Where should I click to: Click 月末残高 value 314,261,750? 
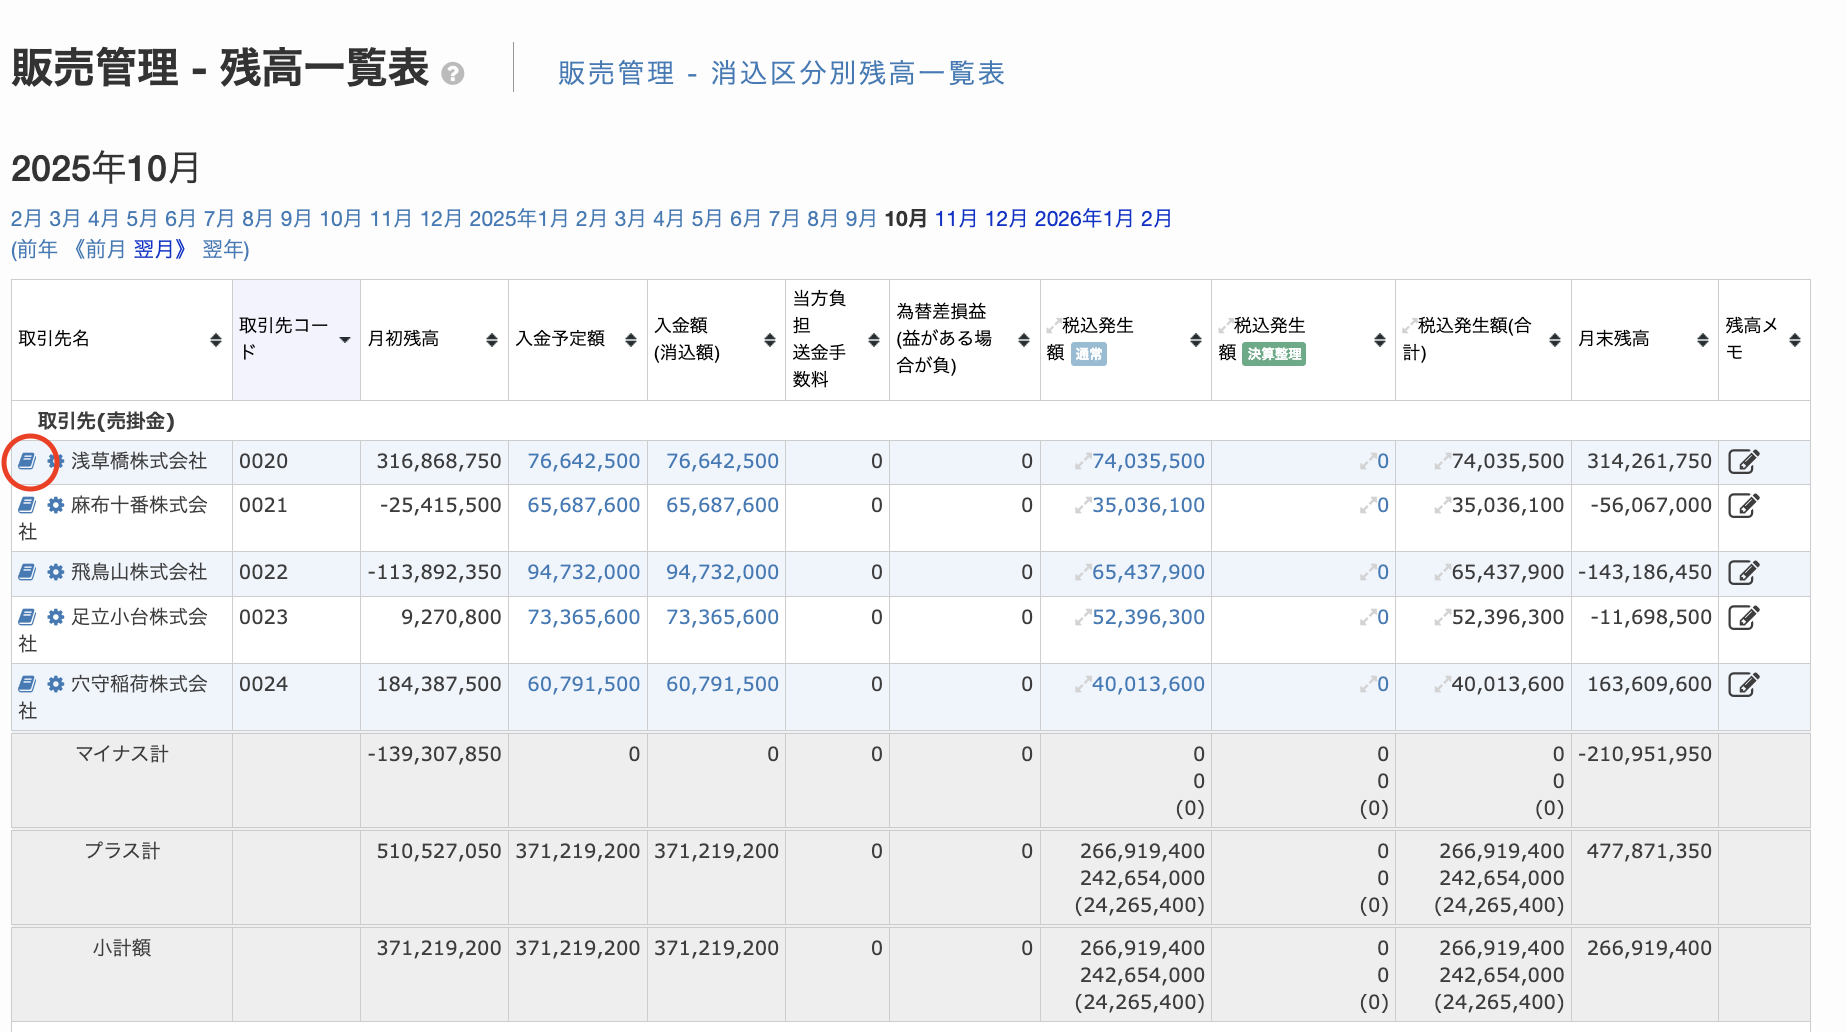tap(1649, 461)
